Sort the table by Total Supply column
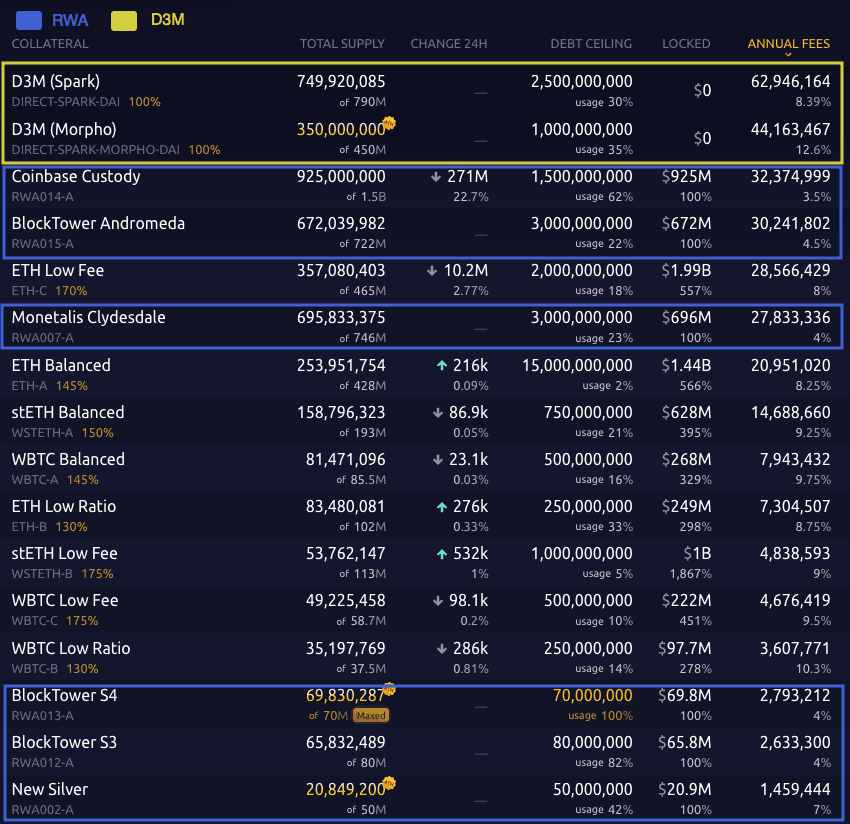This screenshot has width=850, height=824. point(342,44)
